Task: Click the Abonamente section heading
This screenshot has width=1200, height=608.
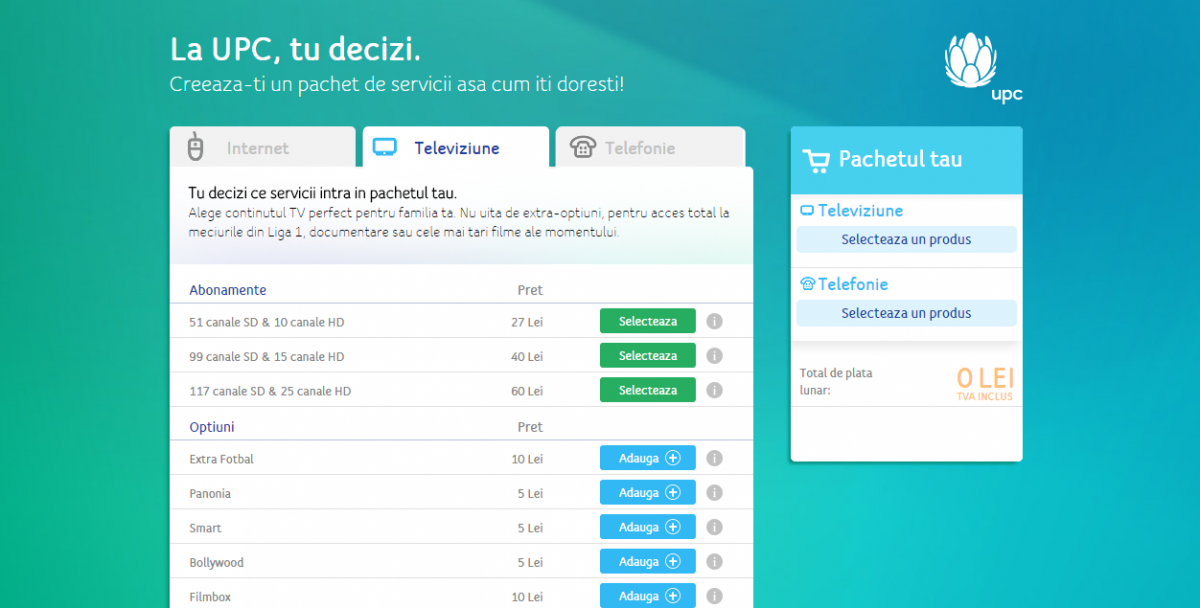Action: [x=228, y=290]
